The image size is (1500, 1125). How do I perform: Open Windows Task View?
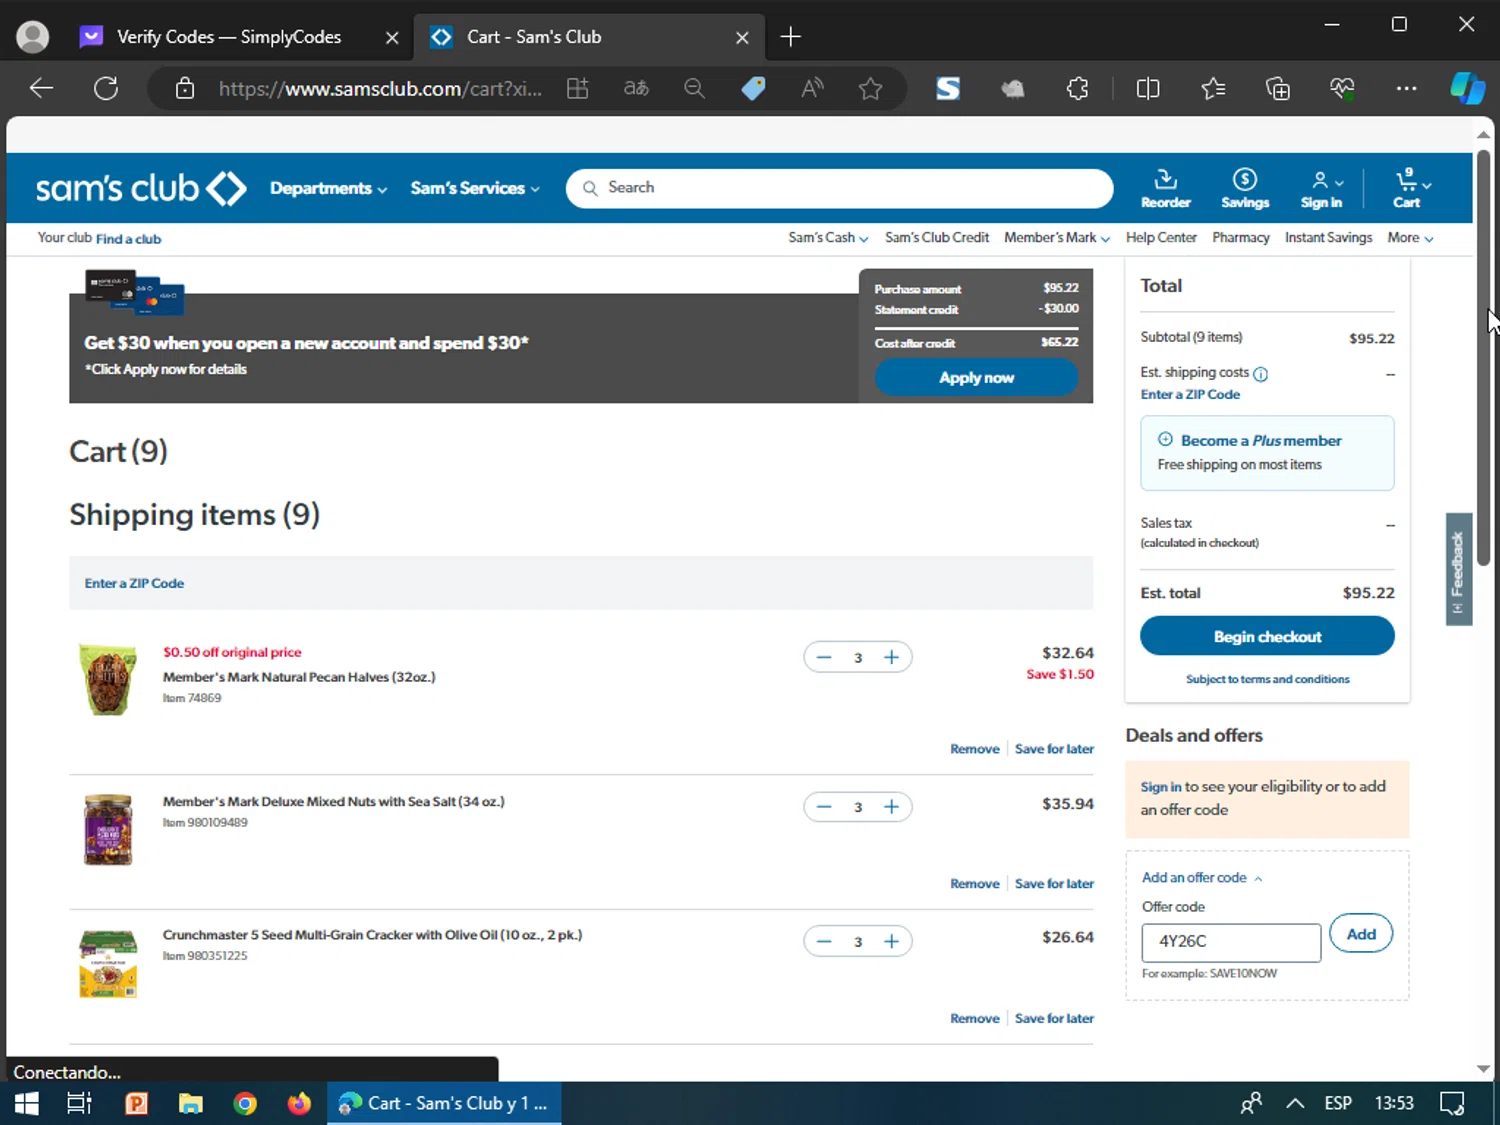pos(79,1103)
